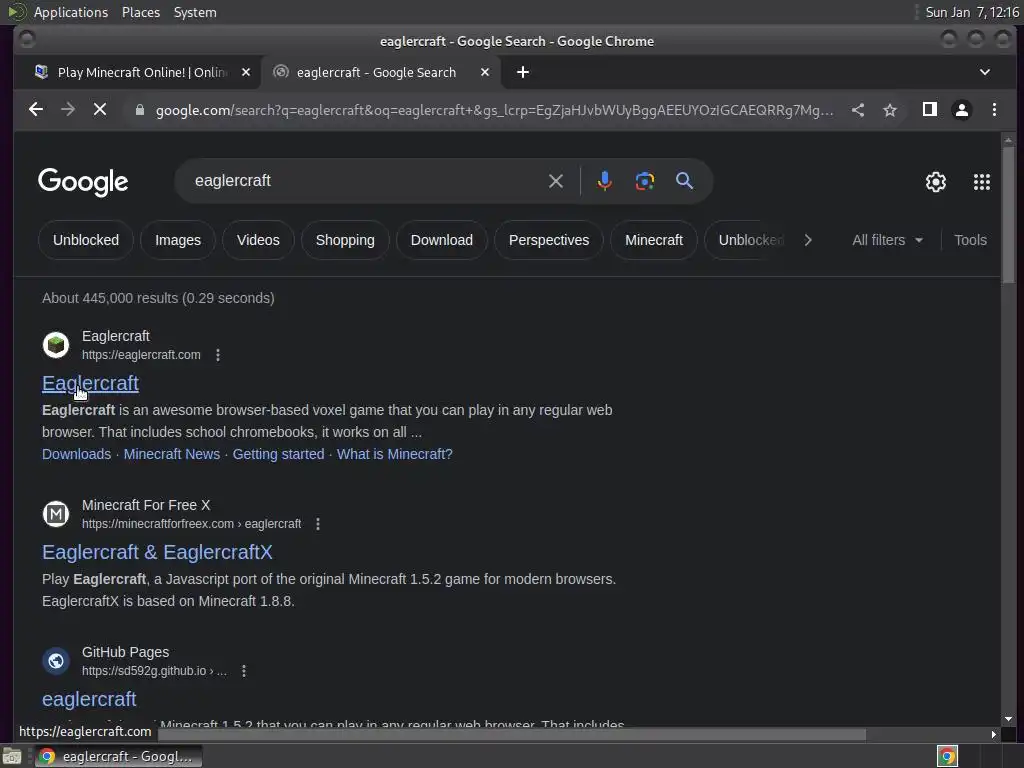Click the Google logo
Screen dimensions: 1024x768
[83, 182]
